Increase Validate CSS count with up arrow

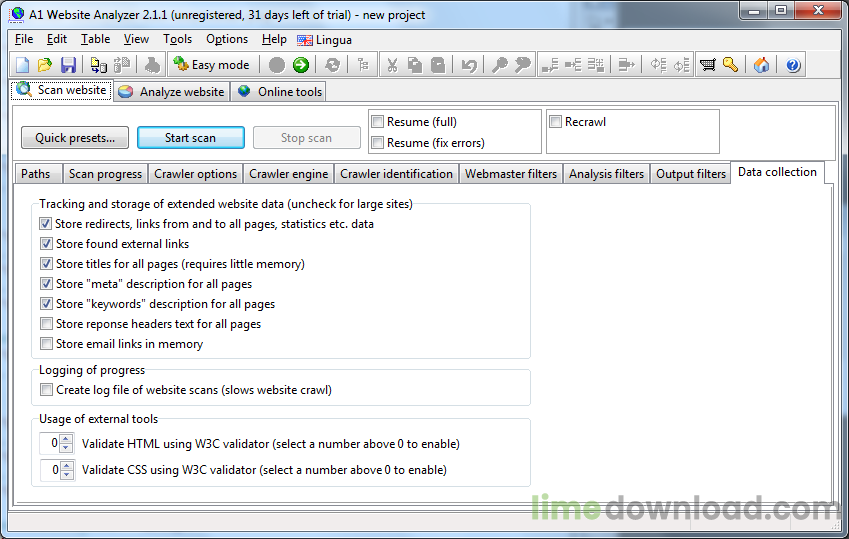(x=67, y=465)
